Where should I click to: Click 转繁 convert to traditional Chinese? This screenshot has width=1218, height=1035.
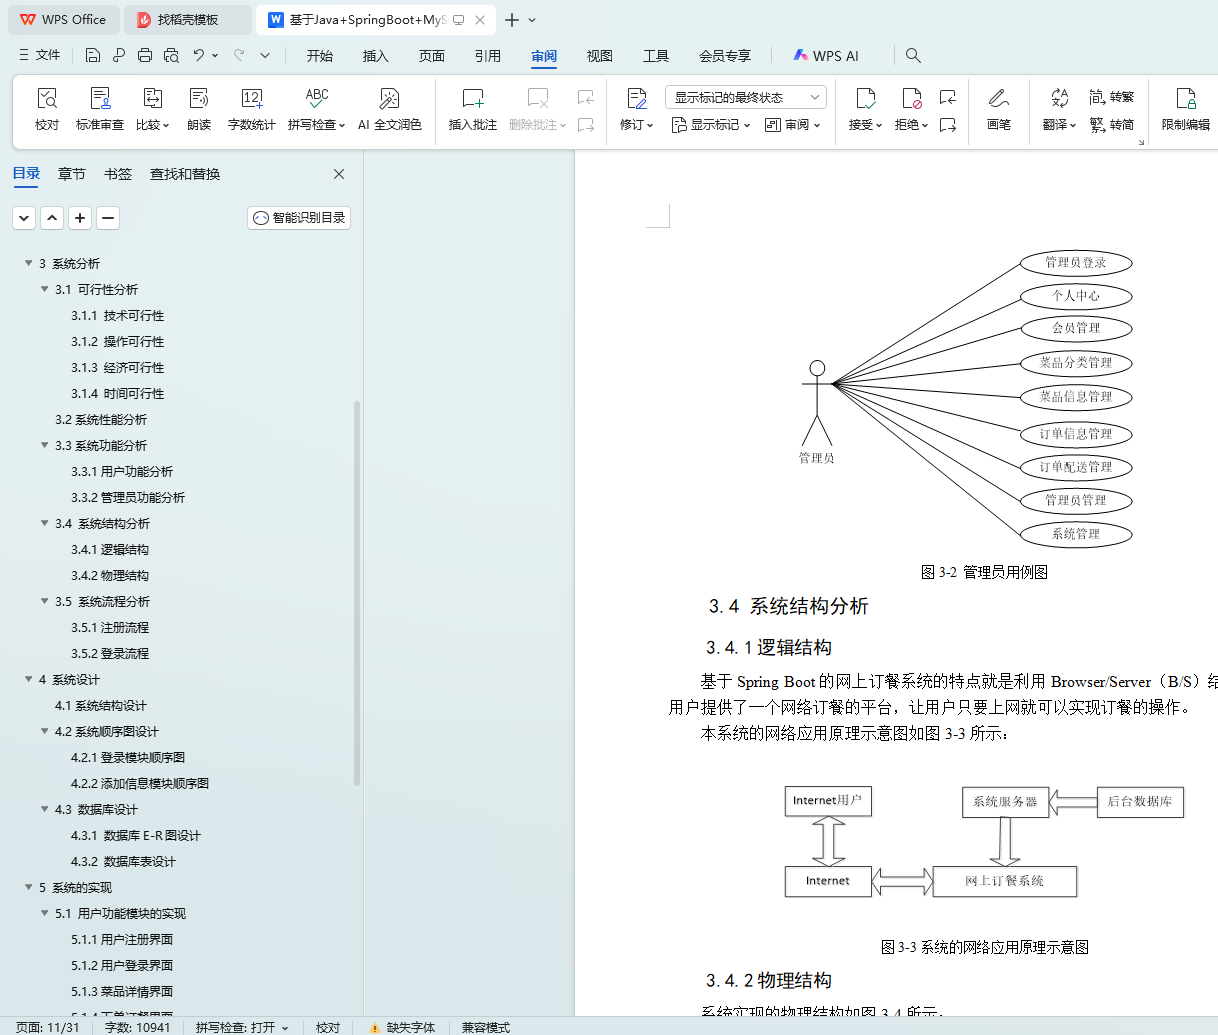click(1112, 97)
